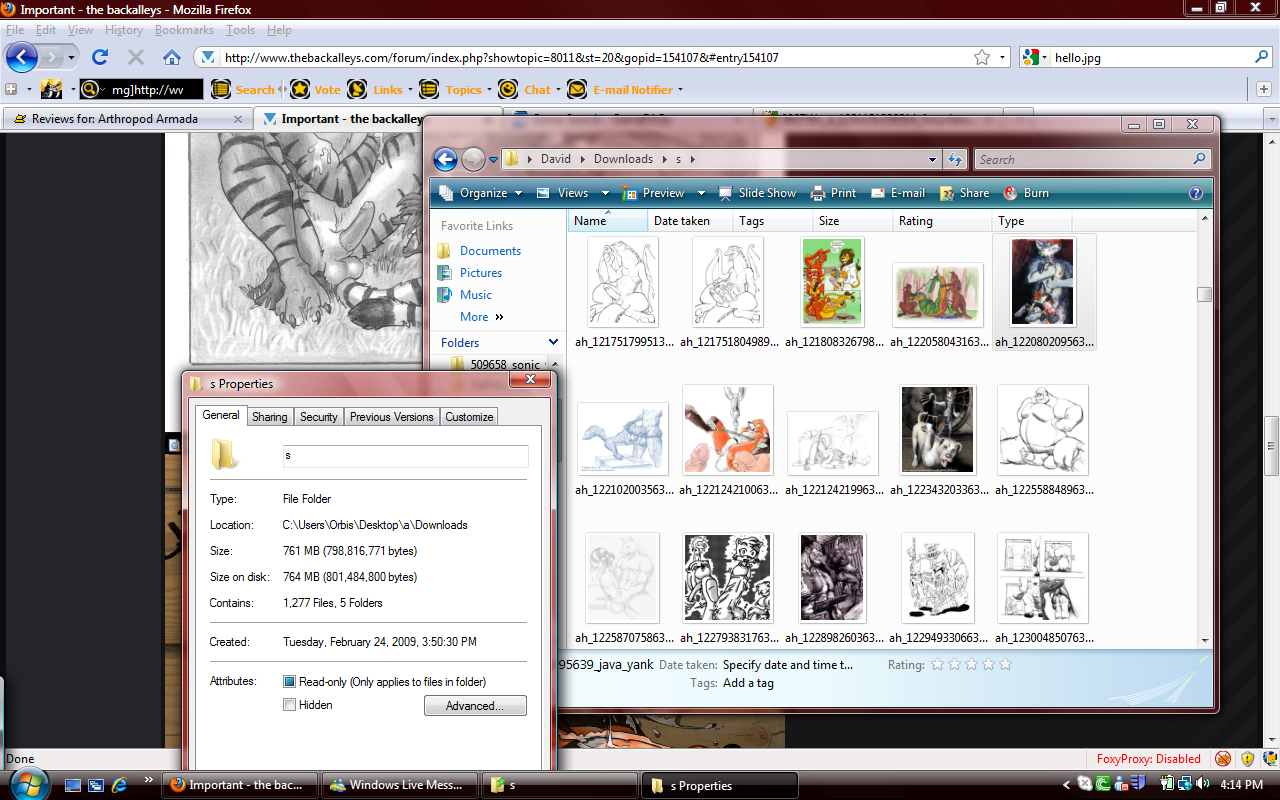Image resolution: width=1280 pixels, height=800 pixels.
Task: Click the Advanced... button in Properties
Action: click(x=475, y=706)
